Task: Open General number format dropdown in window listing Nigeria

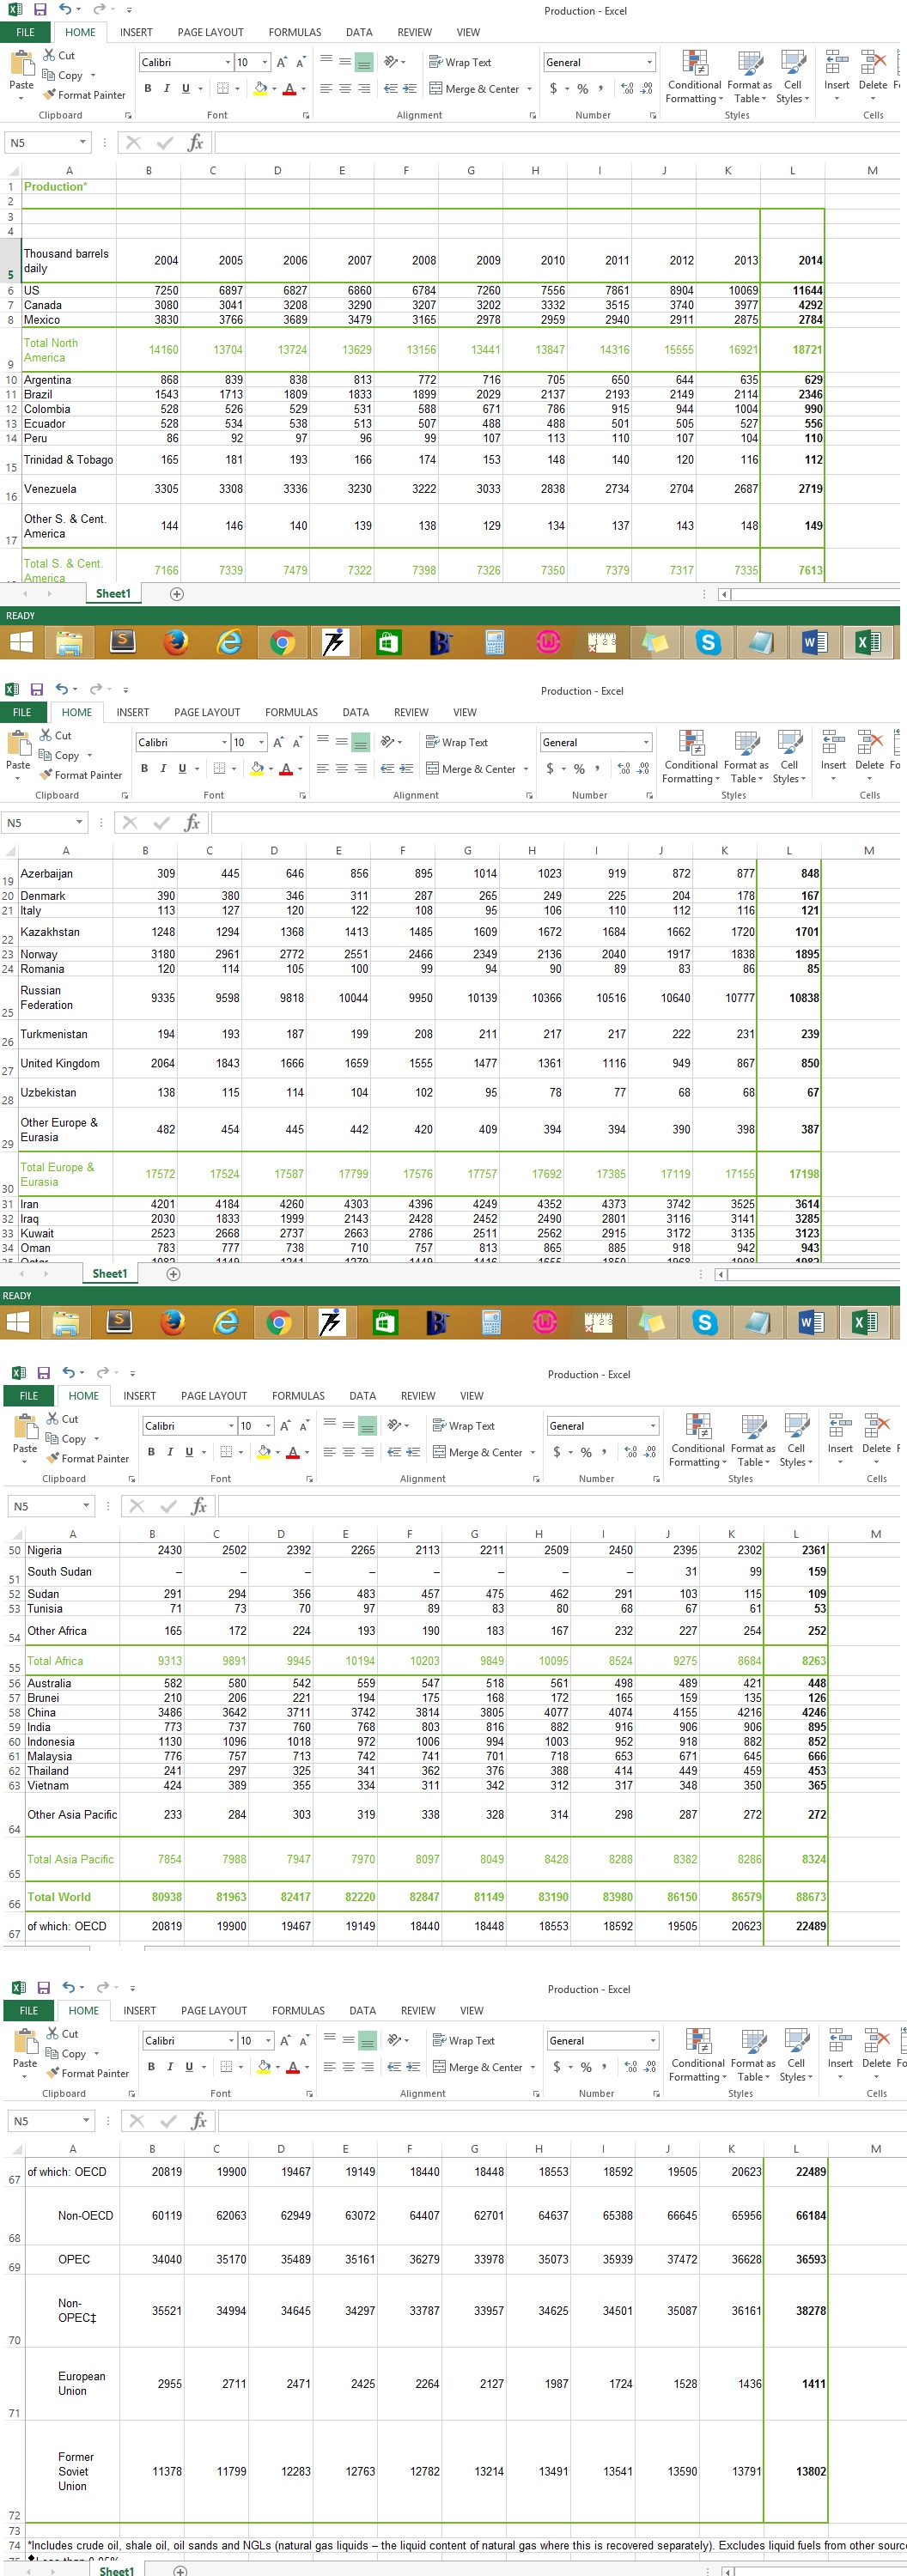Action: [x=653, y=1425]
